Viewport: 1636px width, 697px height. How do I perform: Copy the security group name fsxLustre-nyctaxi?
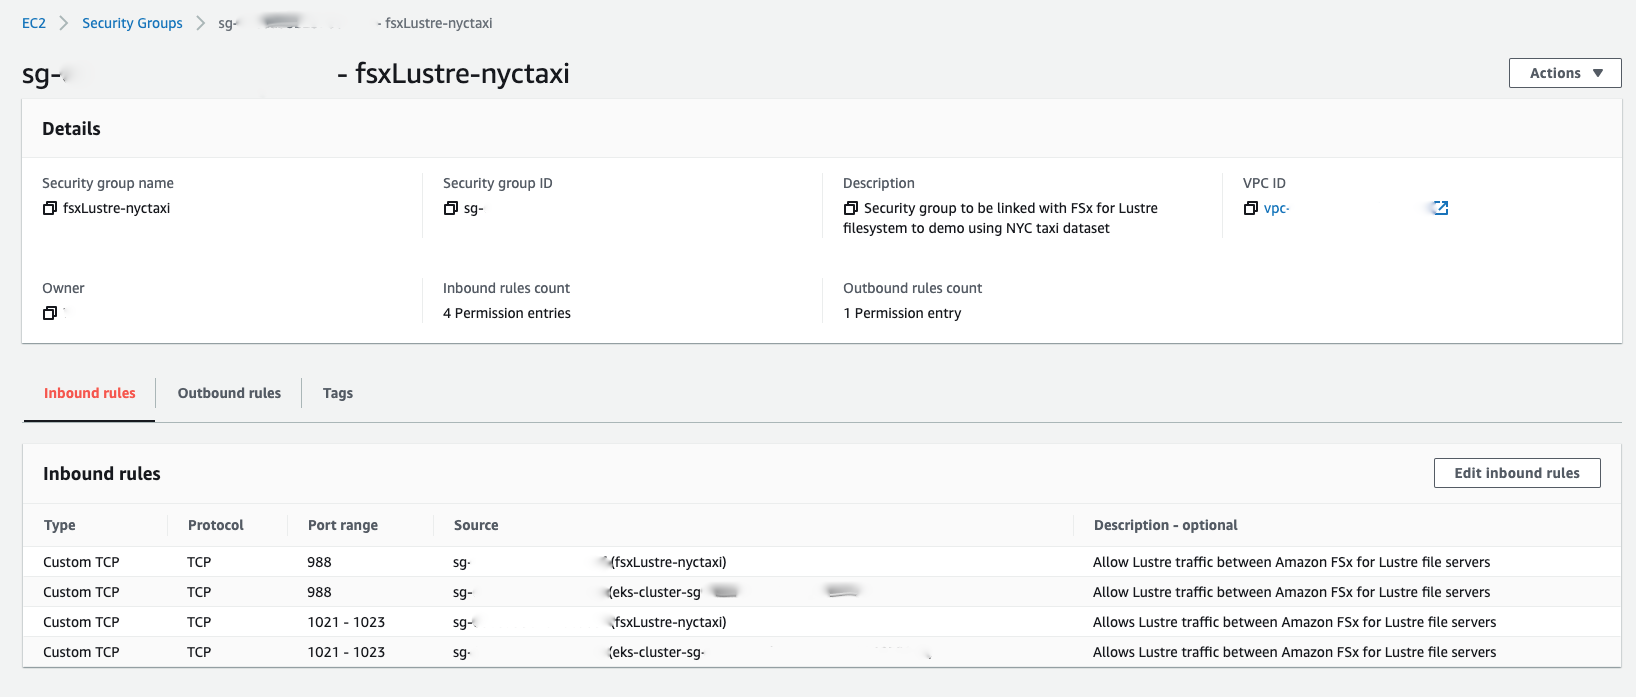click(50, 208)
